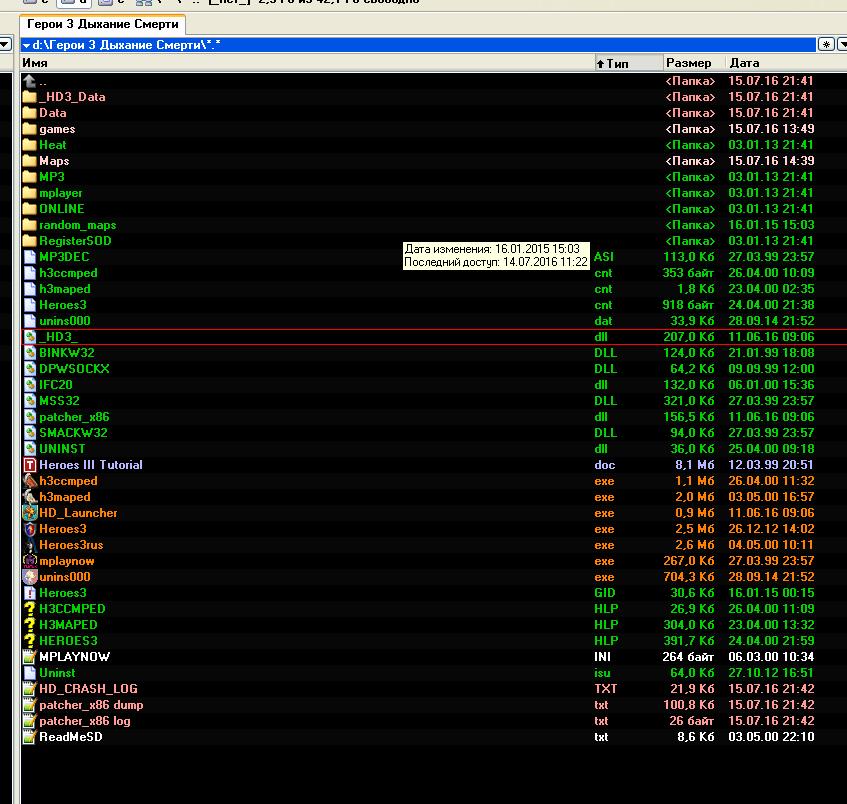The height and width of the screenshot is (804, 847).
Task: Click the Heroes3 exe shield icon
Action: pos(30,529)
